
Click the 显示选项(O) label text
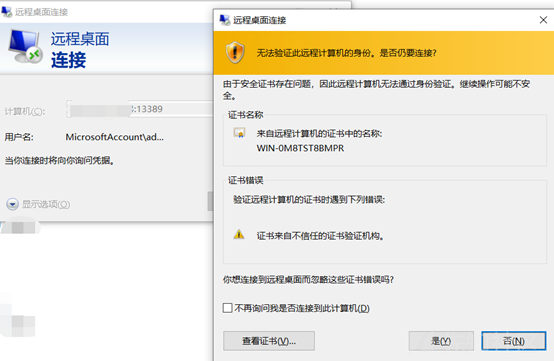46,204
